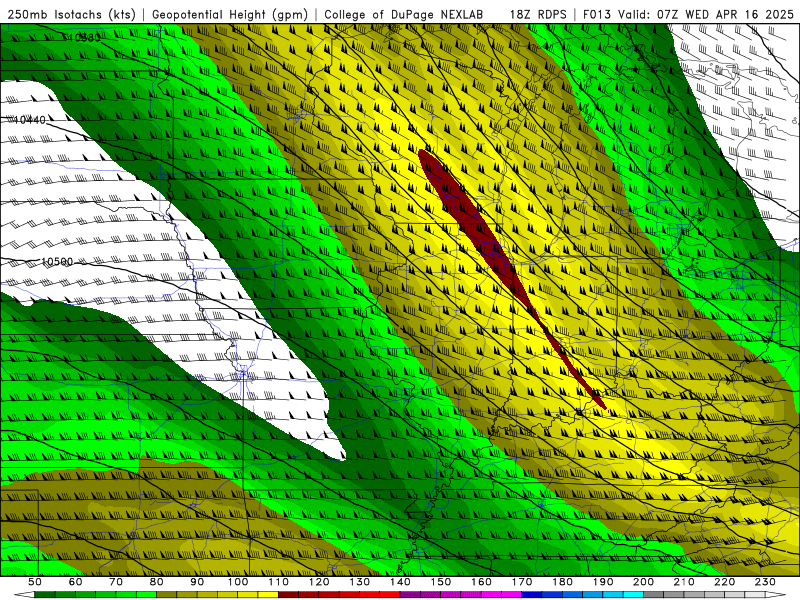The height and width of the screenshot is (600, 800).
Task: Click the 60 label on the color bar
Action: (x=75, y=582)
